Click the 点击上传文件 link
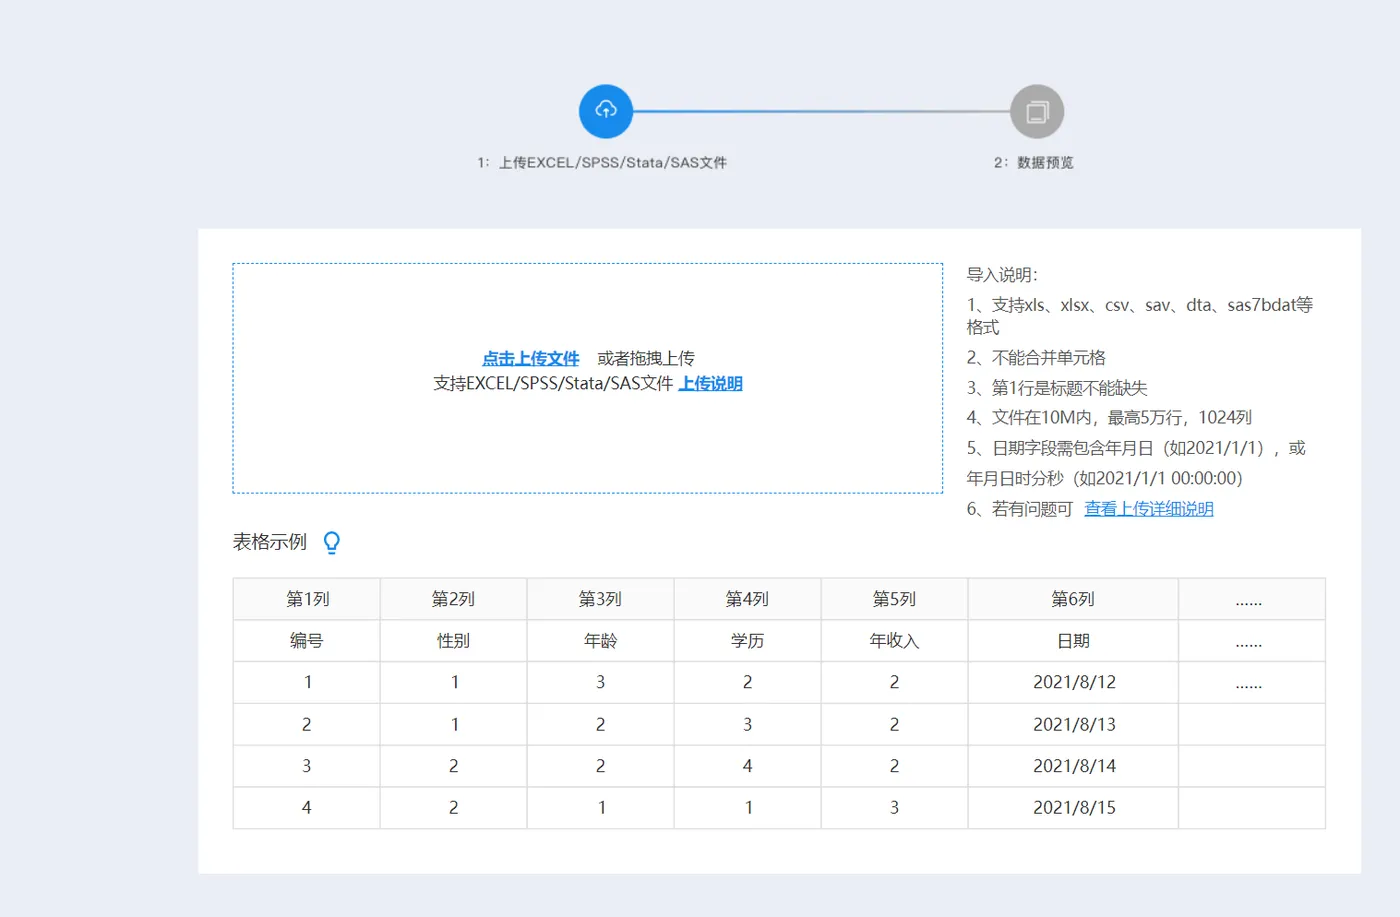1400x917 pixels. [531, 358]
